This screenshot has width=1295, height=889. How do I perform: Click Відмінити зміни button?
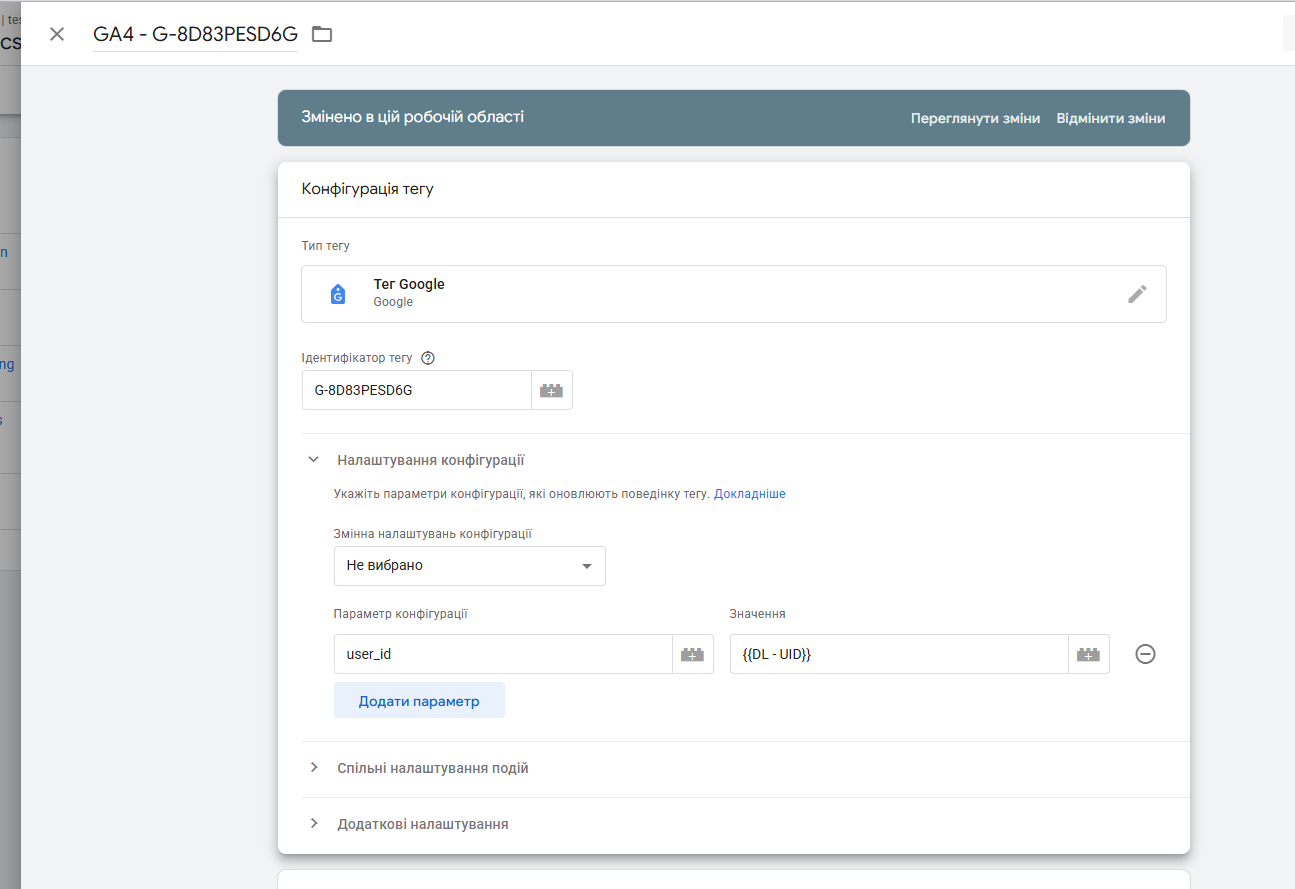1110,118
